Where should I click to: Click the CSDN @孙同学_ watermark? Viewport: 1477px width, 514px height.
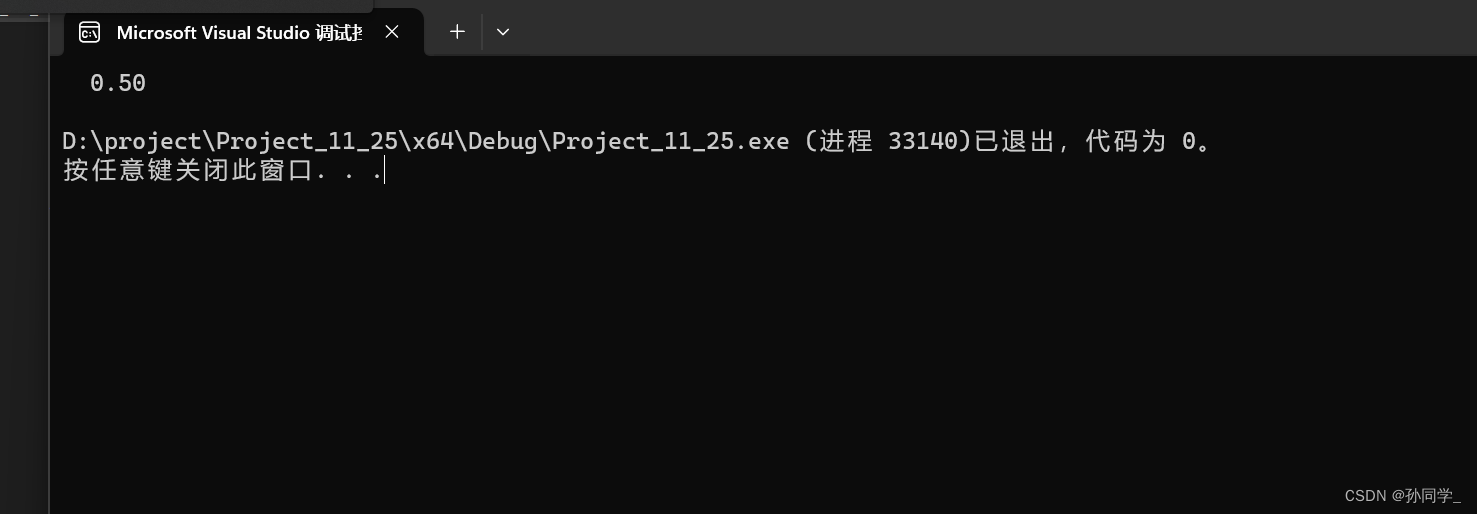1402,496
